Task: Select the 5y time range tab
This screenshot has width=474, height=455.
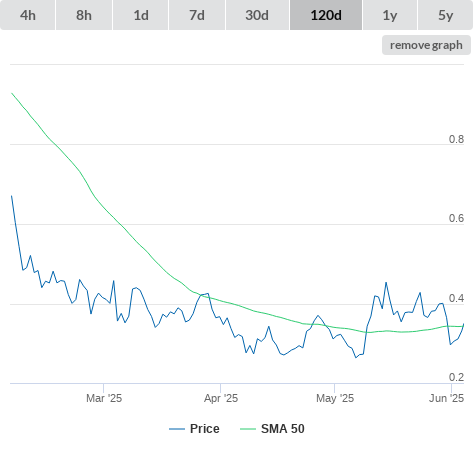Action: [446, 15]
